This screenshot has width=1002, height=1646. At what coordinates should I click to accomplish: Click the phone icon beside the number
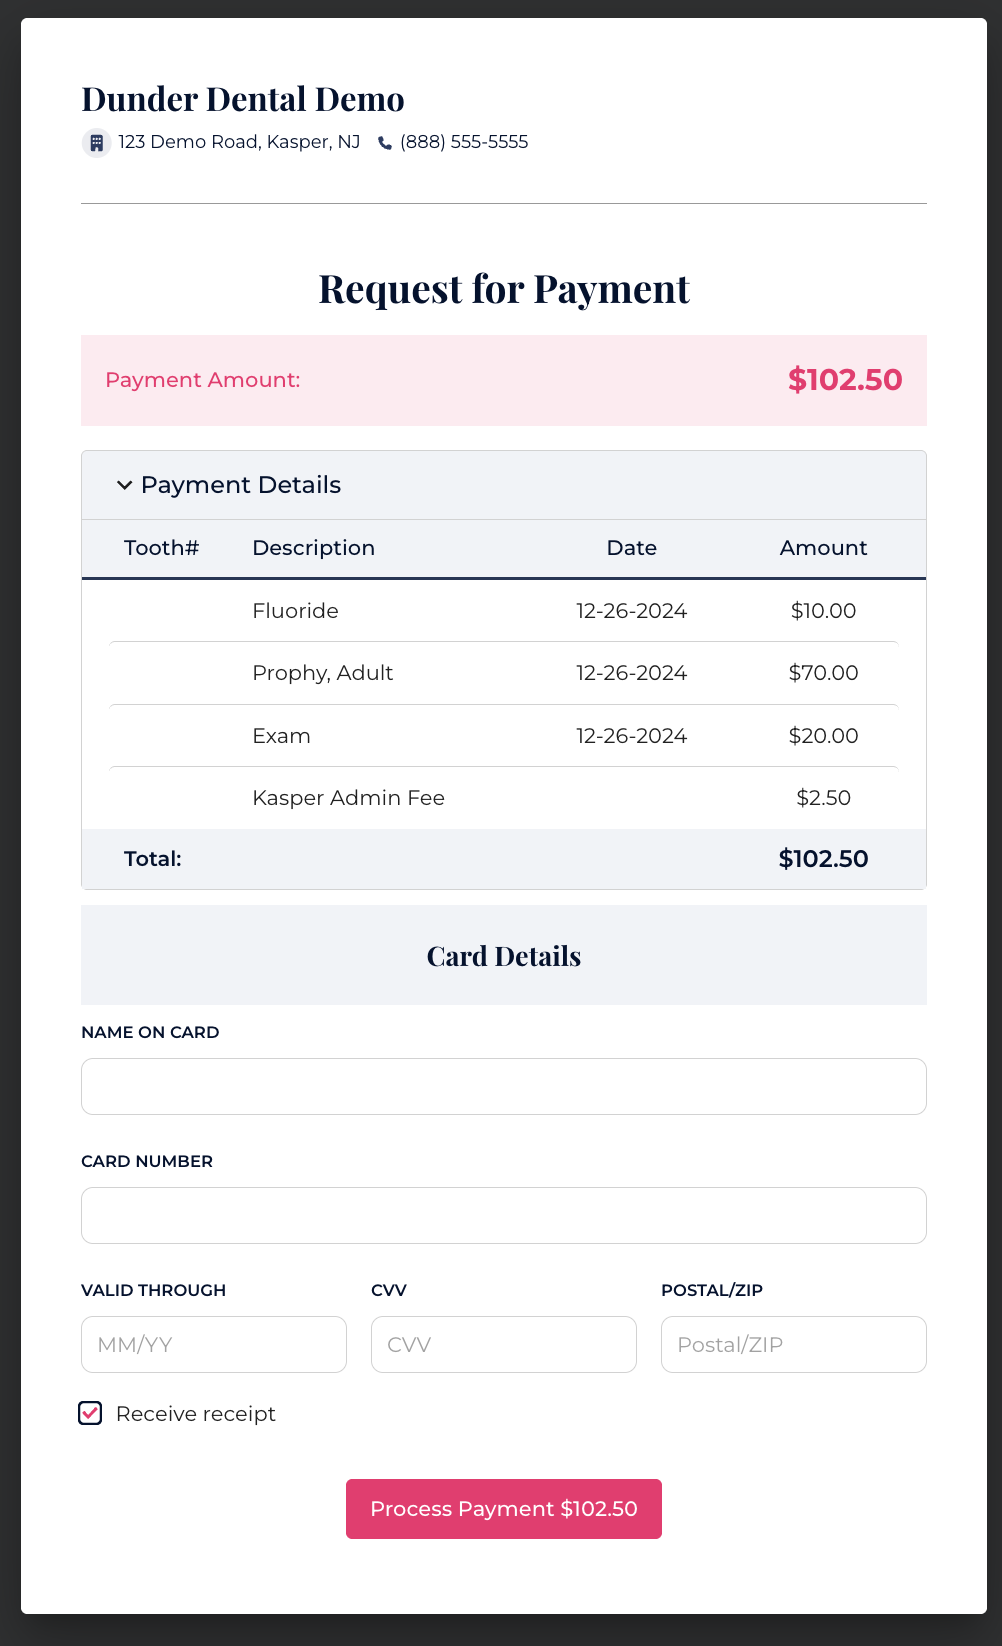385,143
